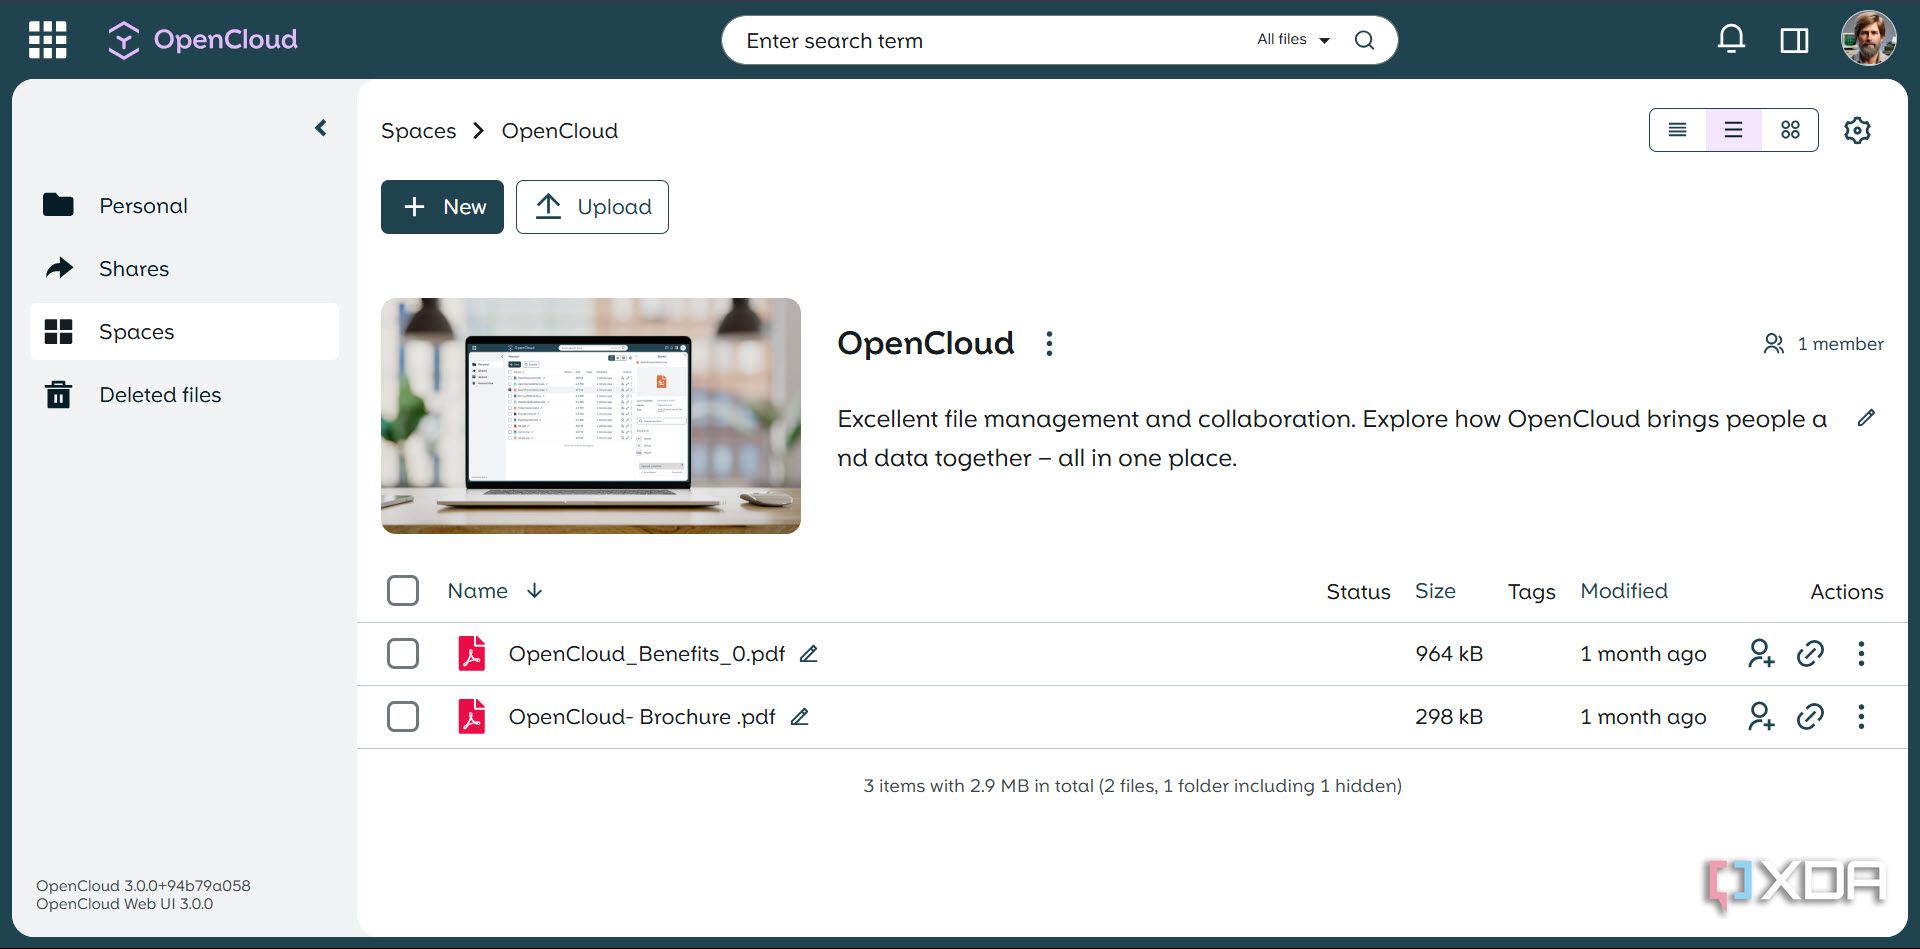Click the items summary footer text
The height and width of the screenshot is (949, 1920).
[x=1133, y=786]
